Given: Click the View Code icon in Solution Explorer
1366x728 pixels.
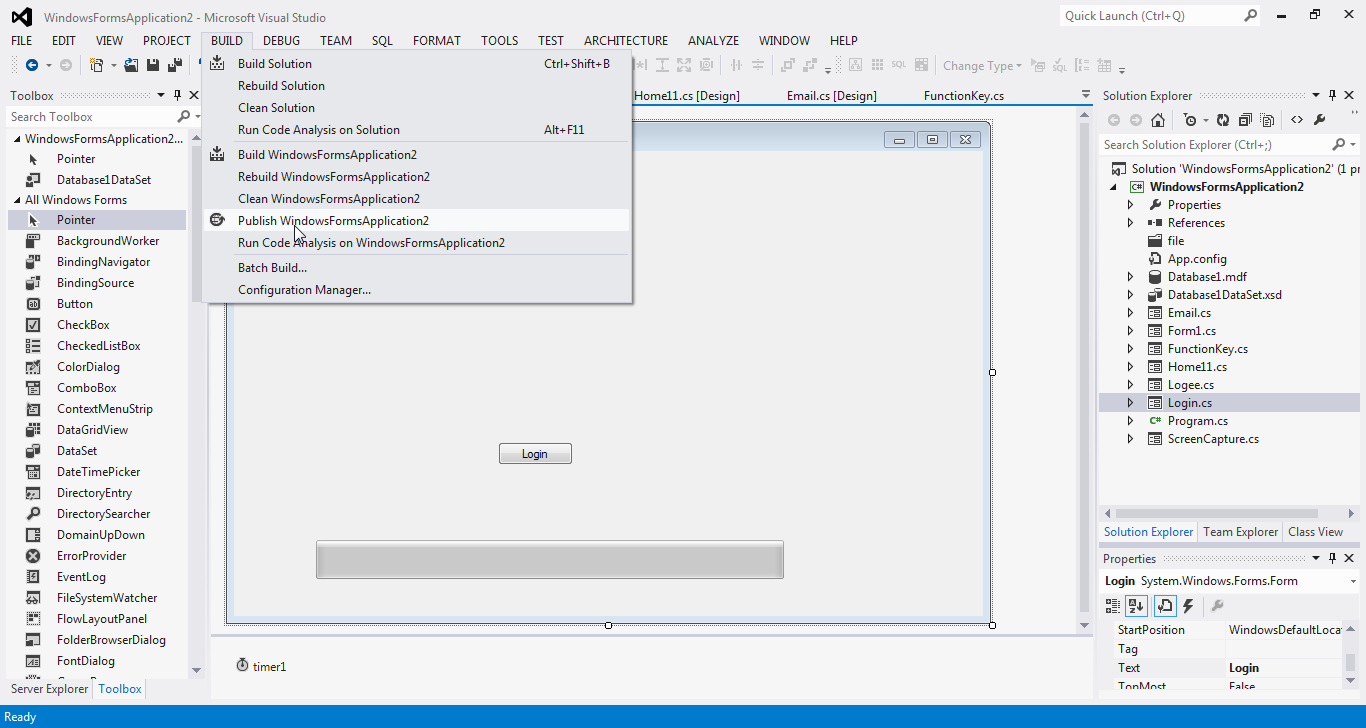Looking at the screenshot, I should 1297,119.
